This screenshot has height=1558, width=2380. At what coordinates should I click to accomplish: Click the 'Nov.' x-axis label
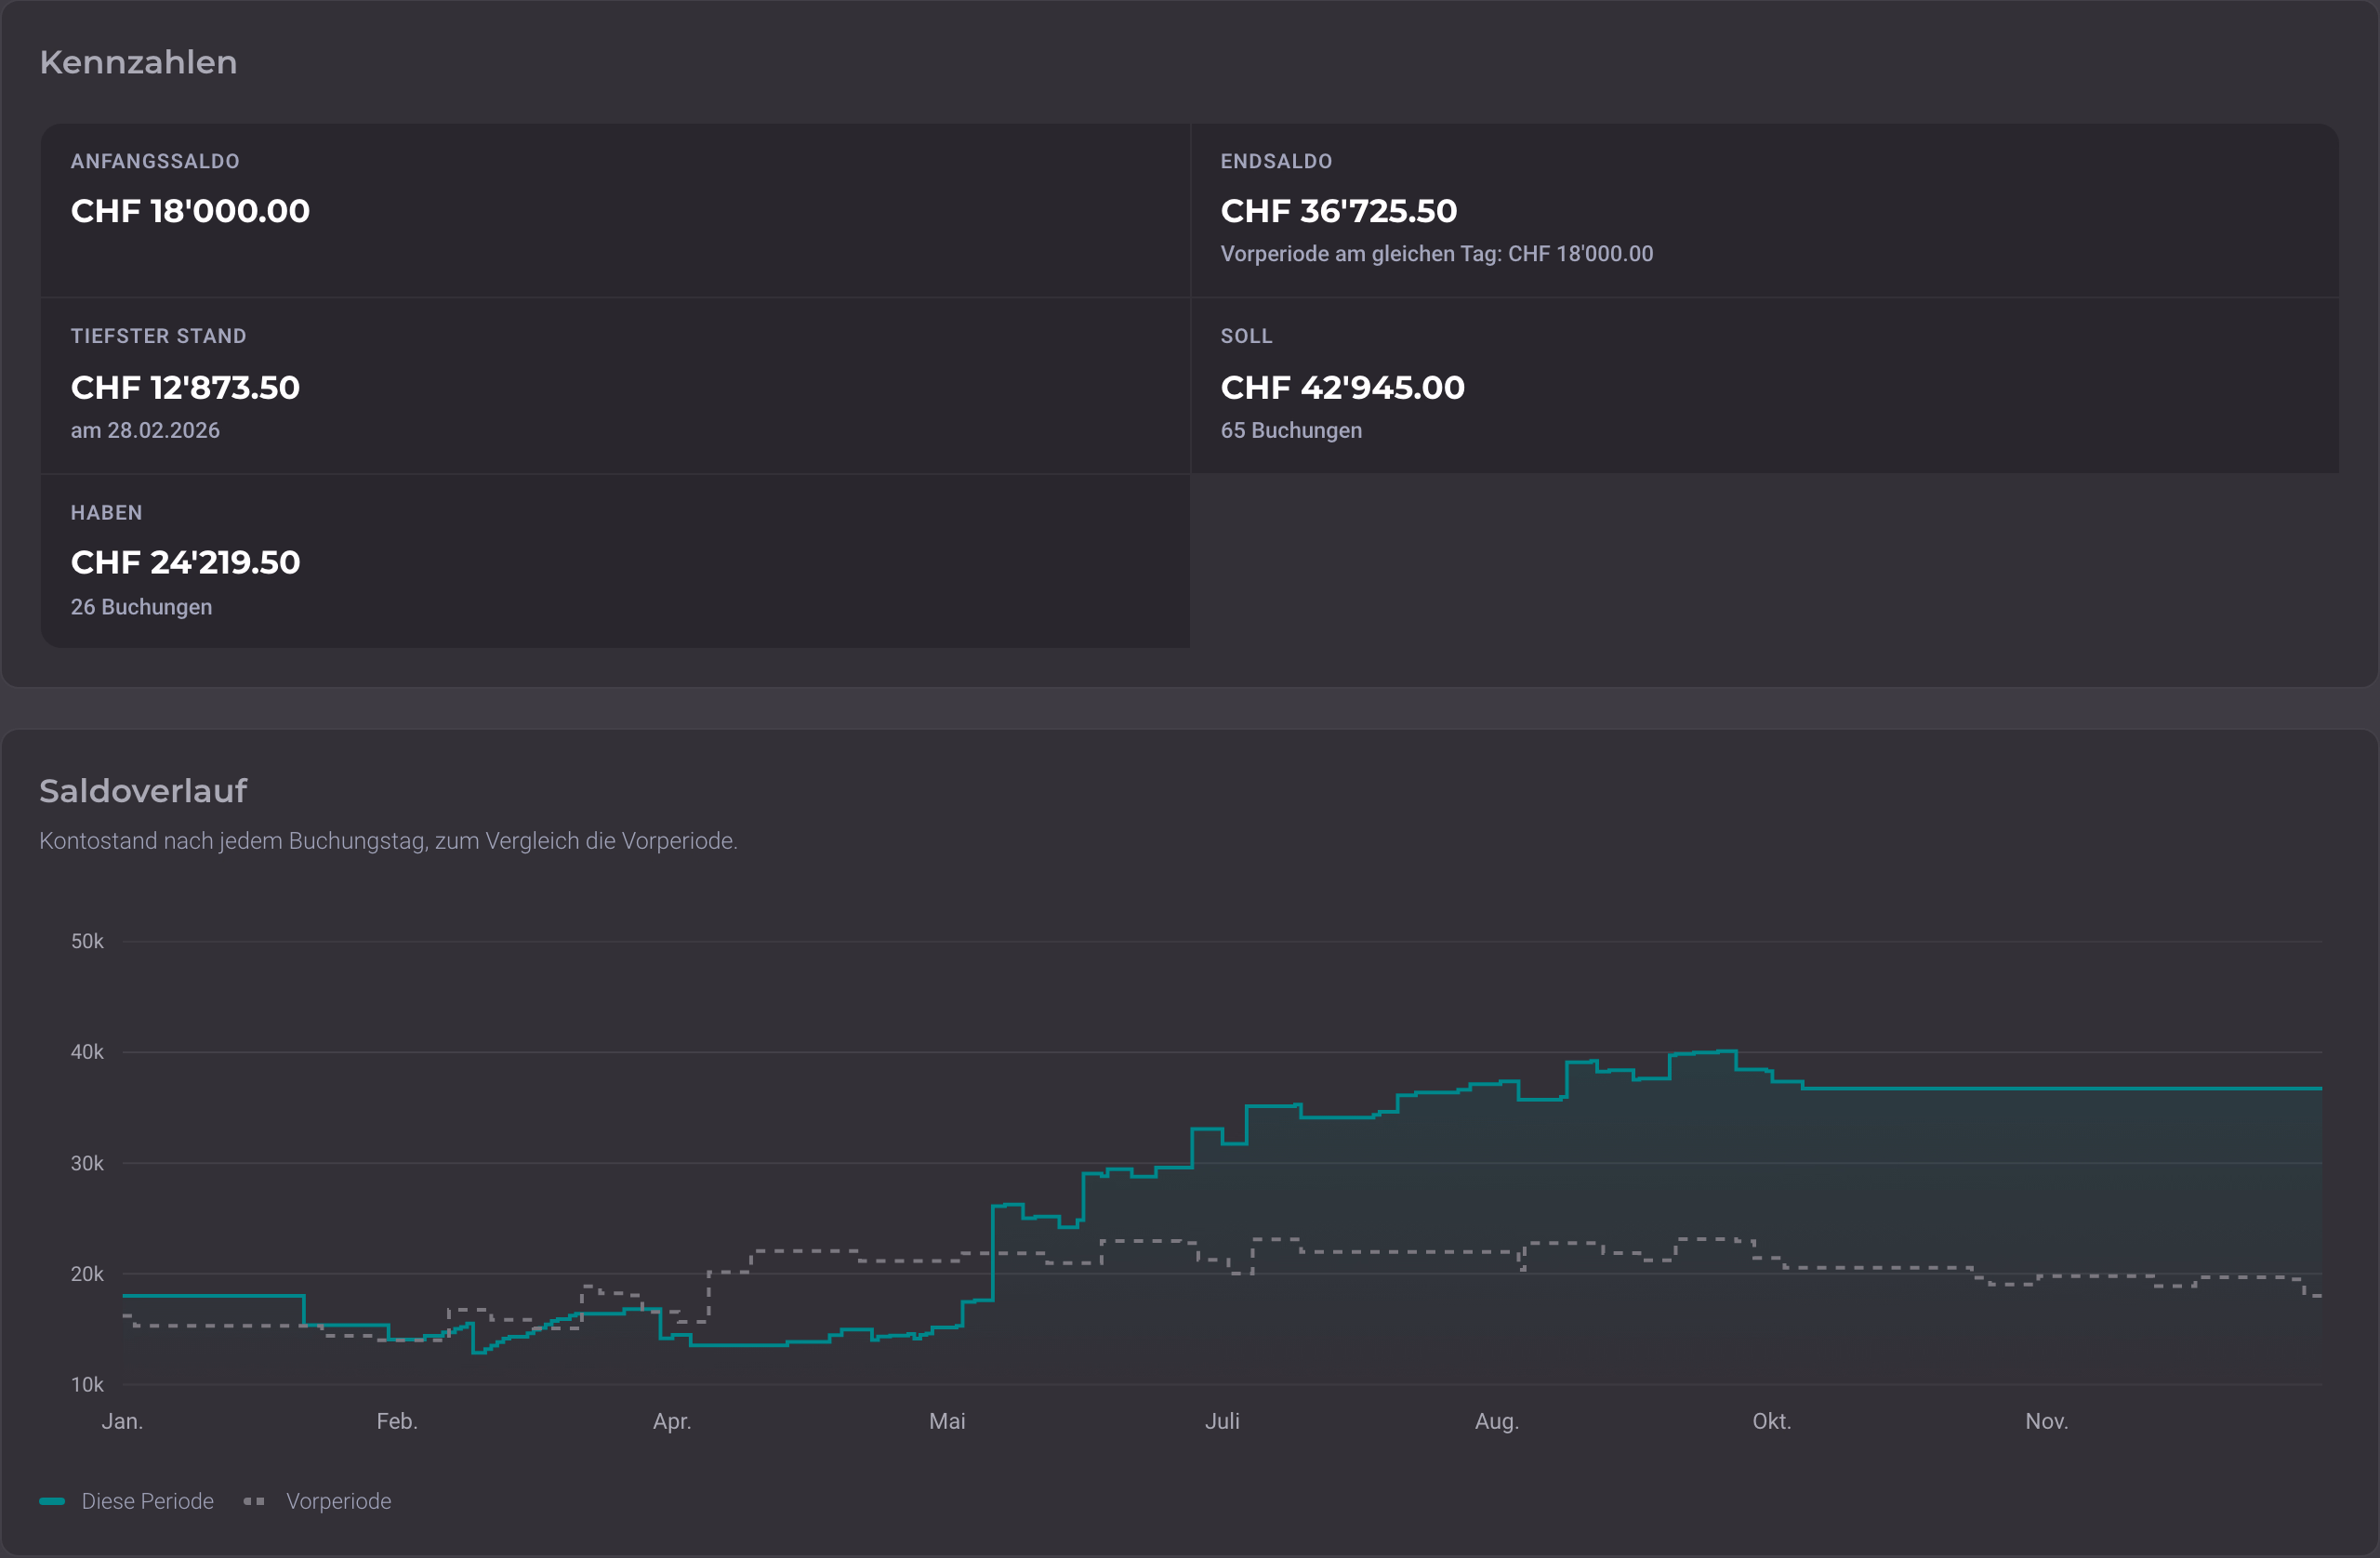(2047, 1421)
